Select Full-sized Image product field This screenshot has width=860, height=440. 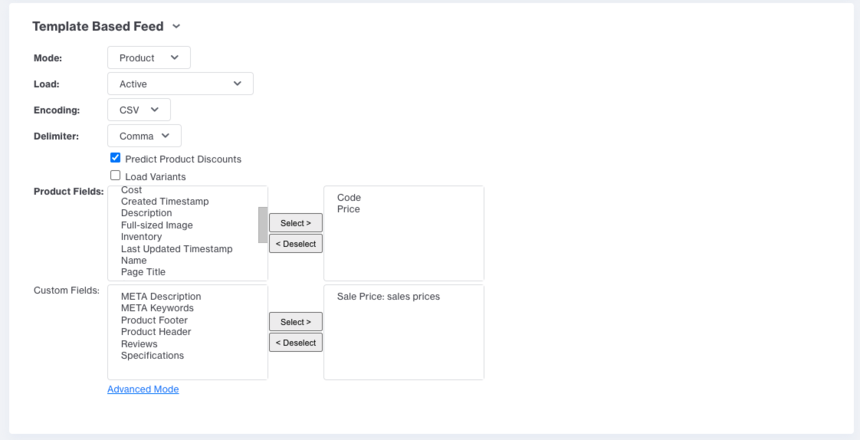click(157, 225)
